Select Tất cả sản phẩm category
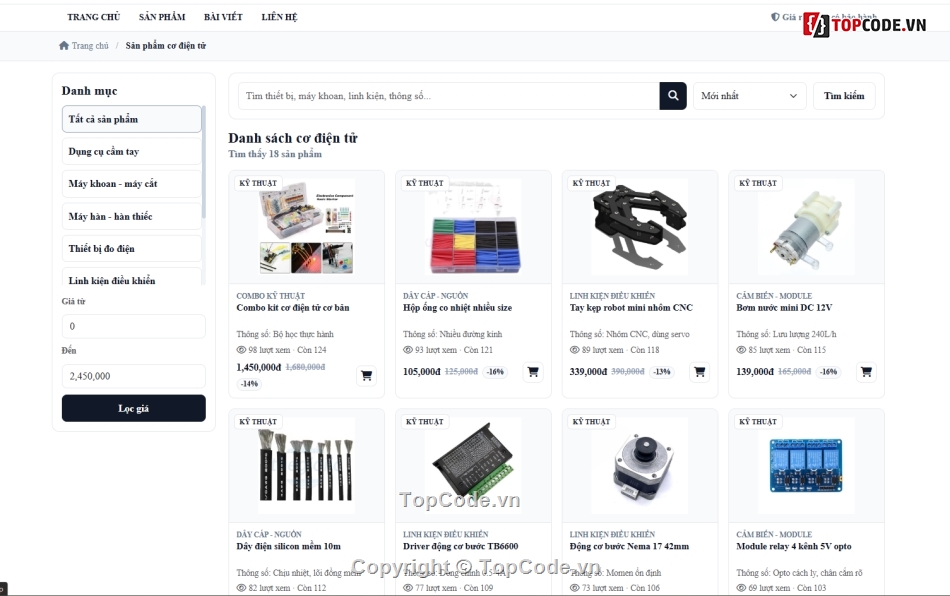 [x=131, y=119]
